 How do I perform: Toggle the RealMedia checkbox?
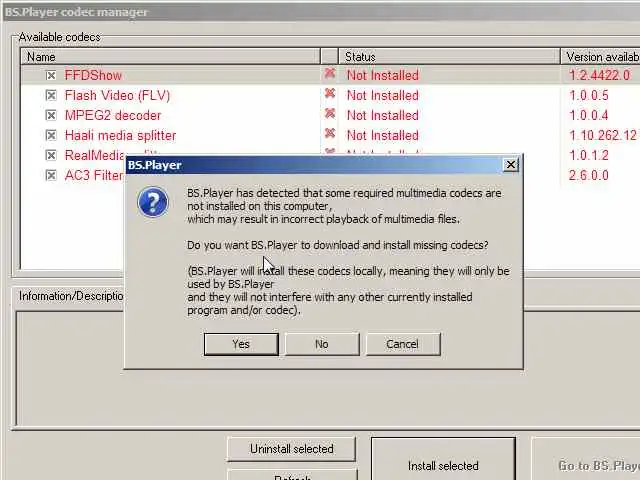[51, 155]
